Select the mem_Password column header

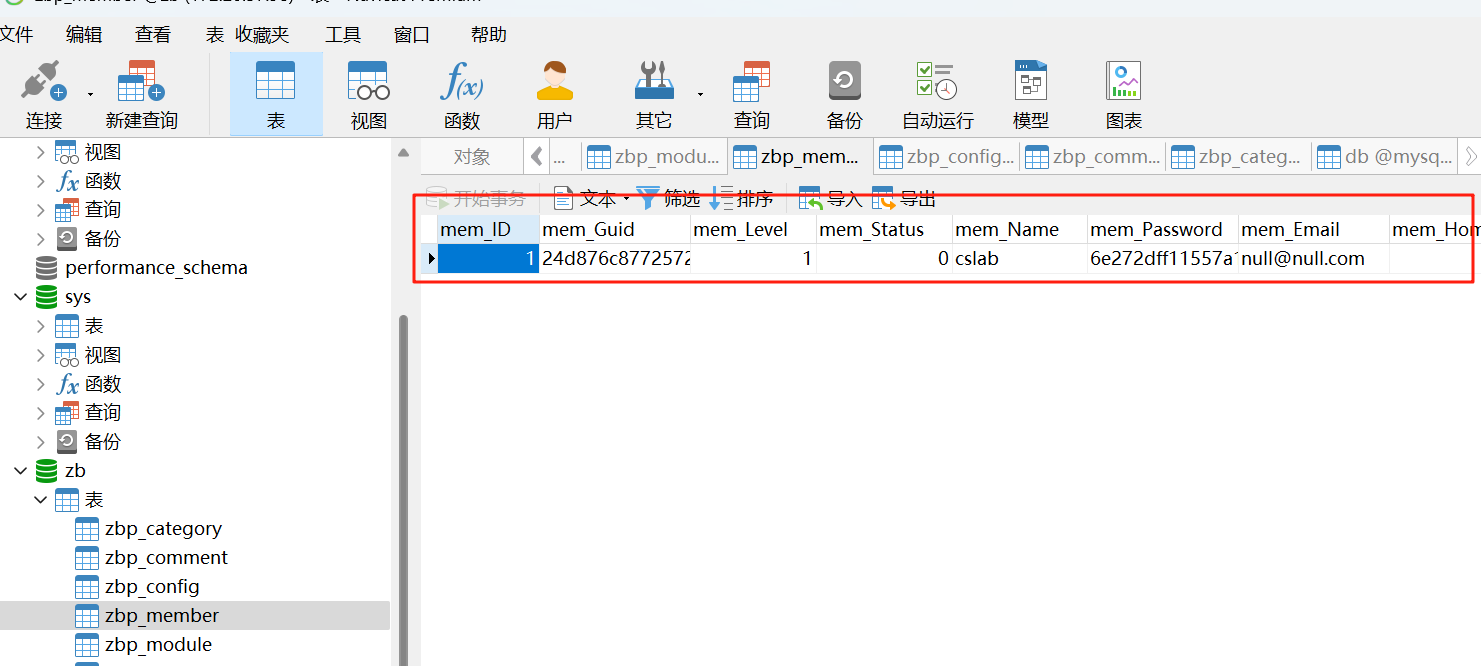[1163, 230]
